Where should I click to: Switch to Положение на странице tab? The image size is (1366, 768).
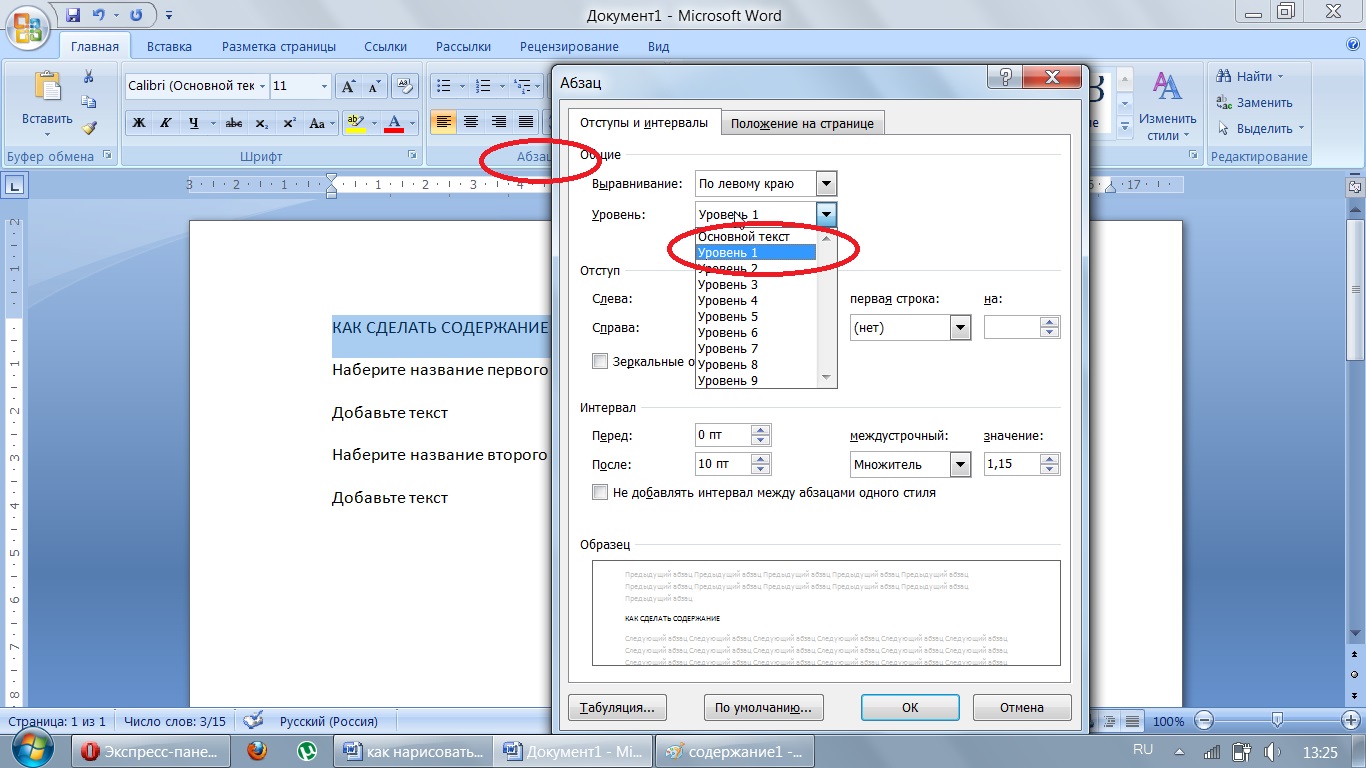click(x=802, y=123)
